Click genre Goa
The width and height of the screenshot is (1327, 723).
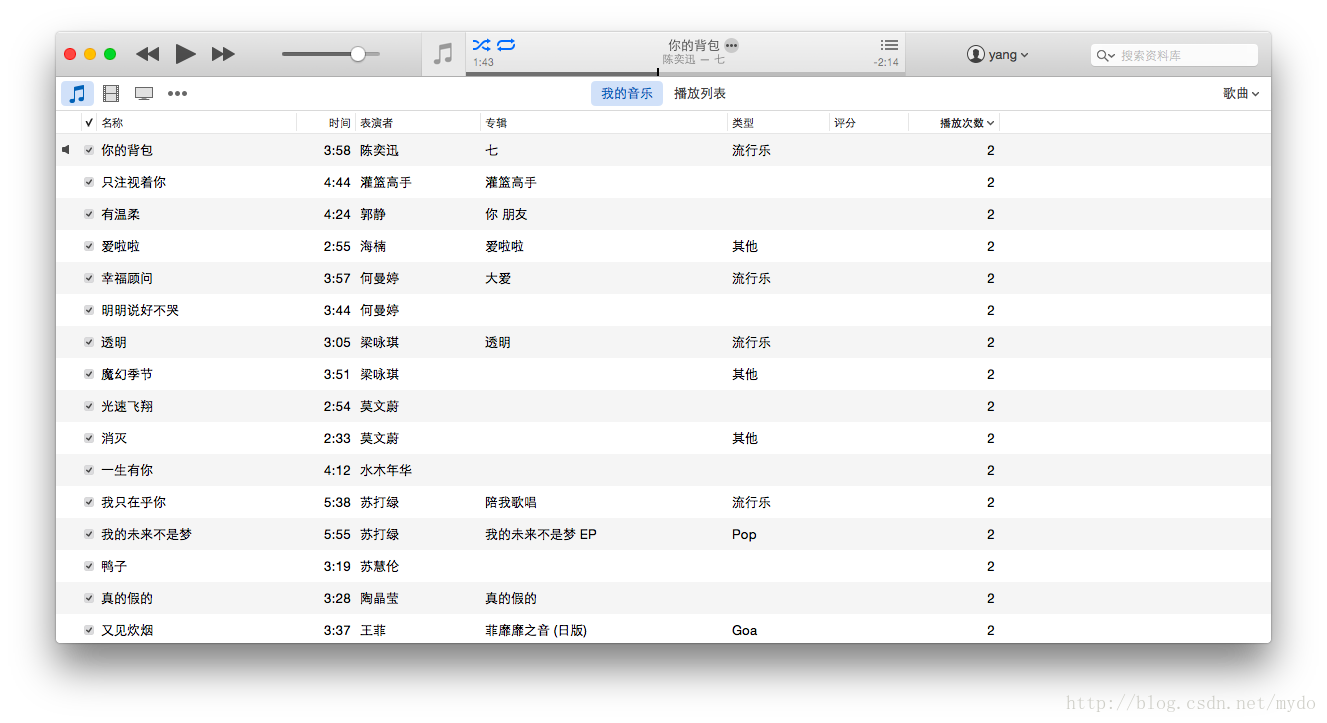click(x=745, y=630)
